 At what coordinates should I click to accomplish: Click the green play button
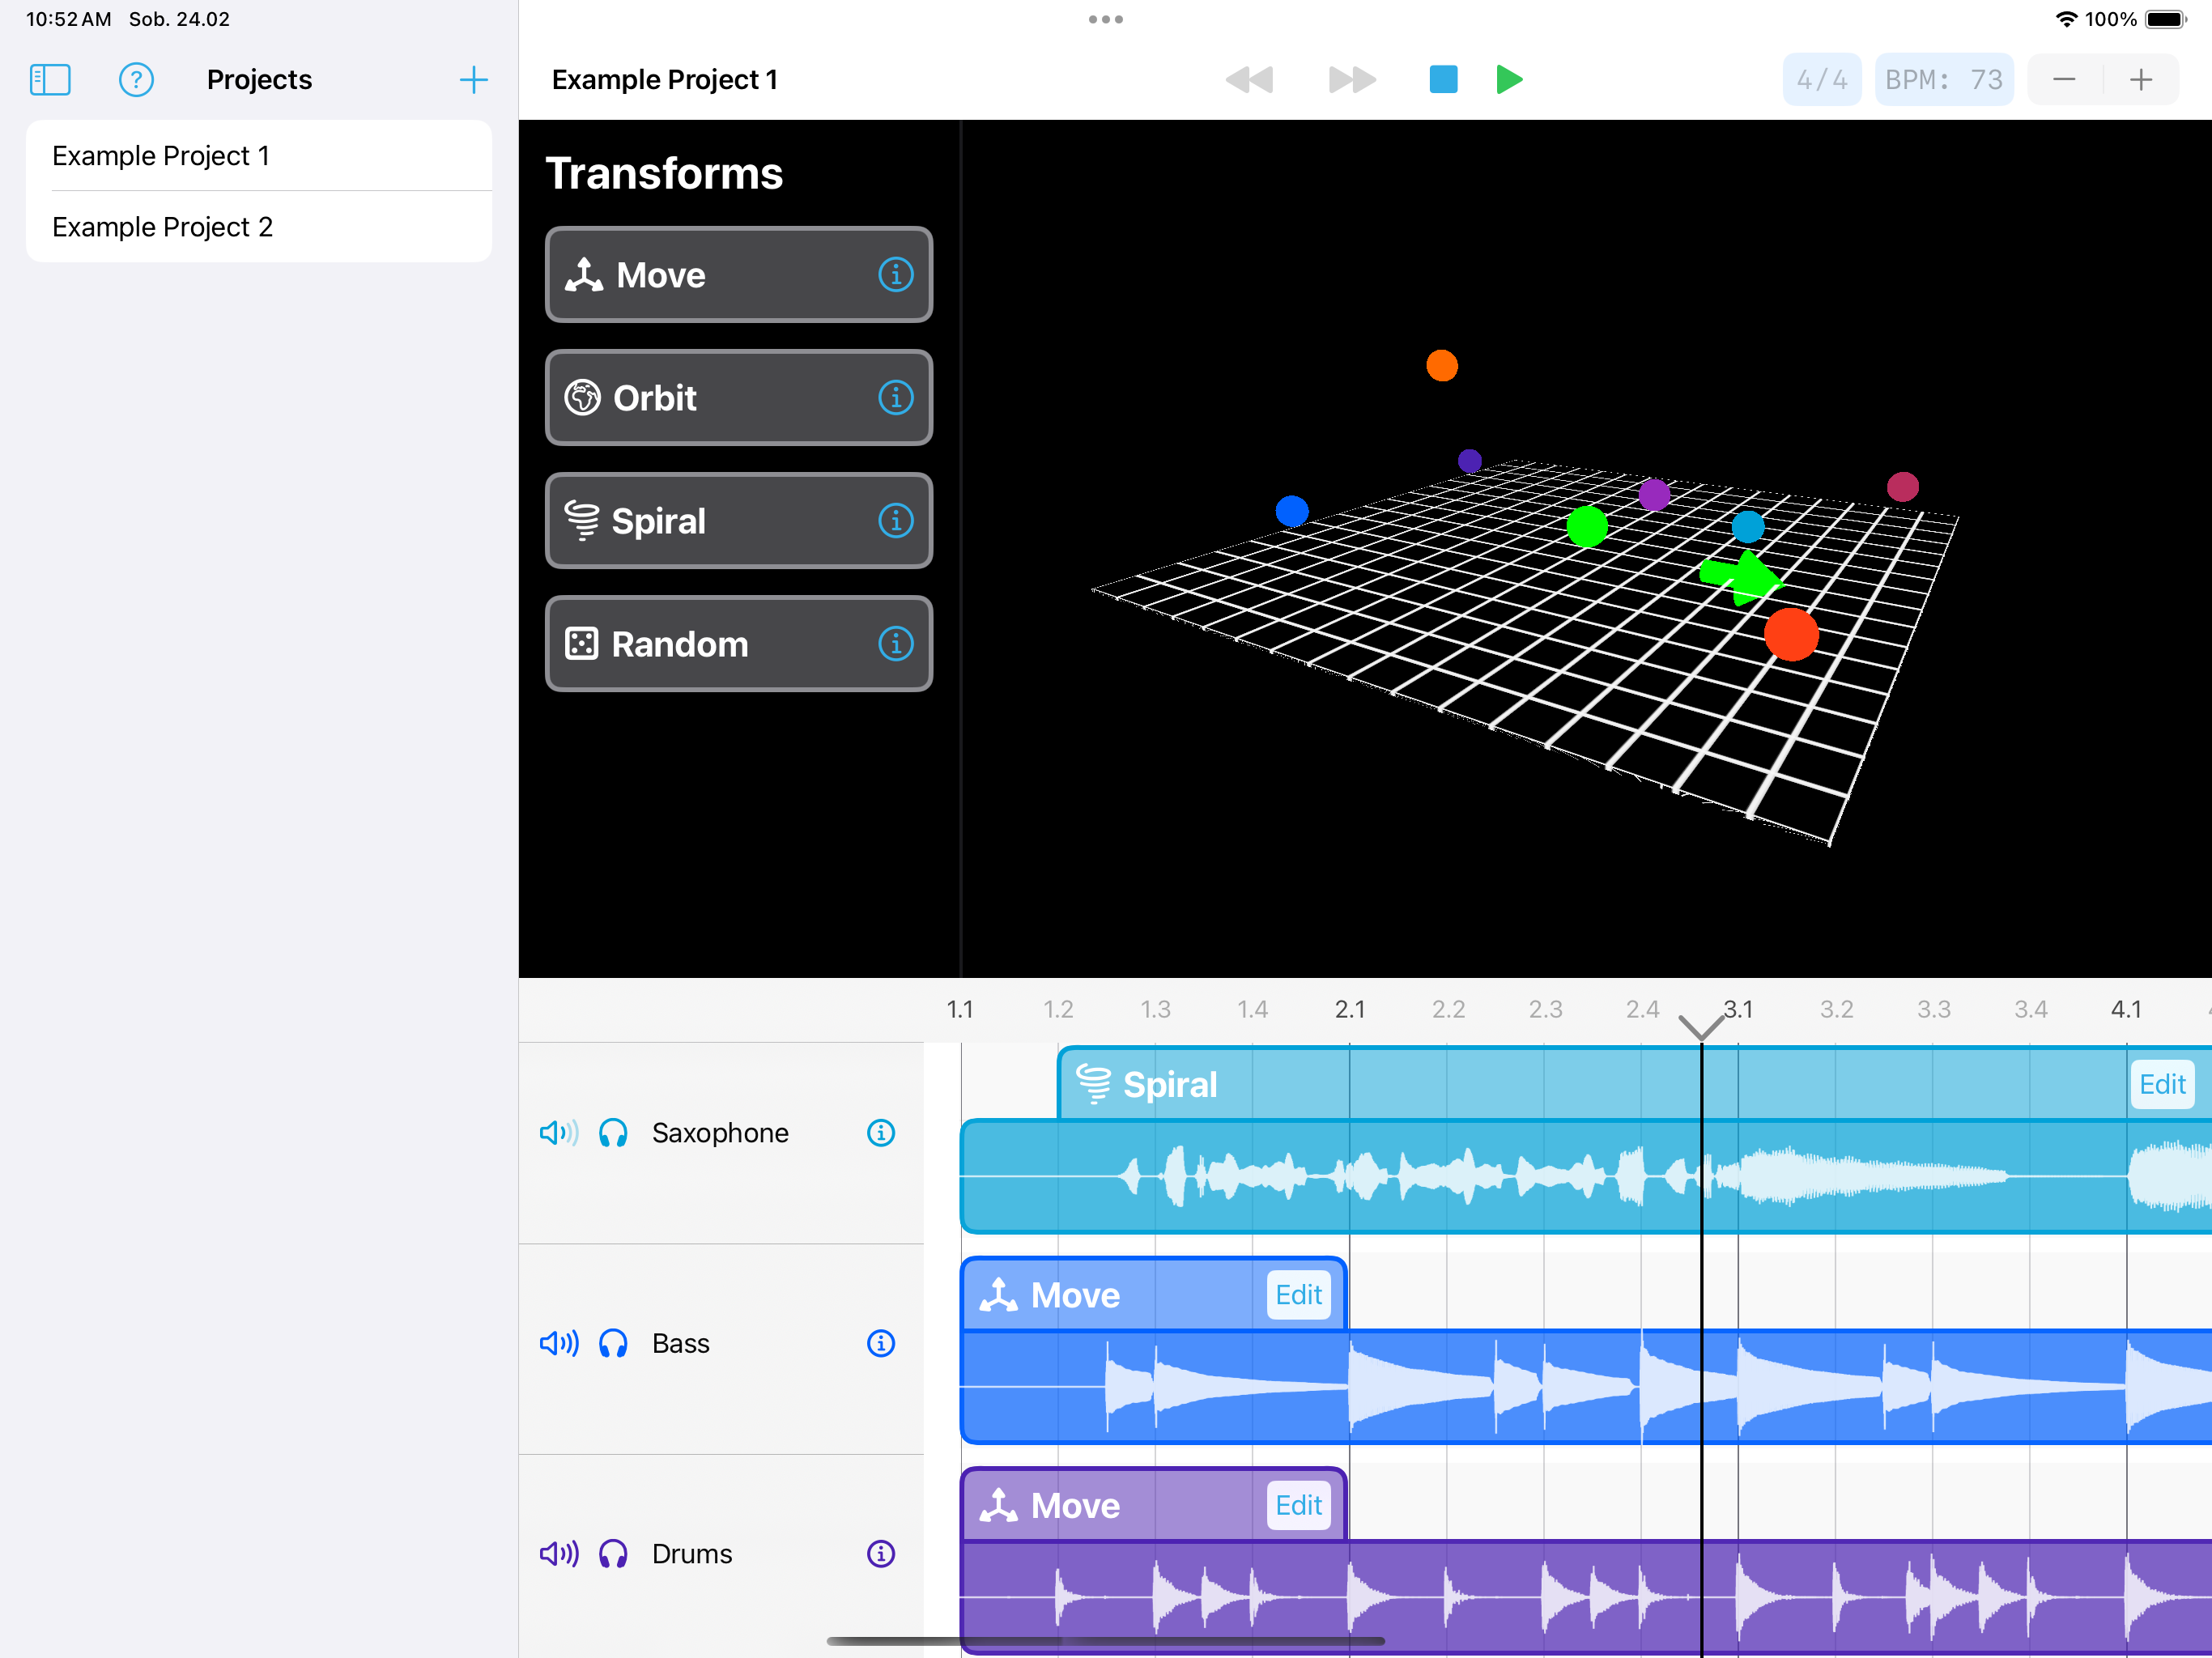point(1508,79)
